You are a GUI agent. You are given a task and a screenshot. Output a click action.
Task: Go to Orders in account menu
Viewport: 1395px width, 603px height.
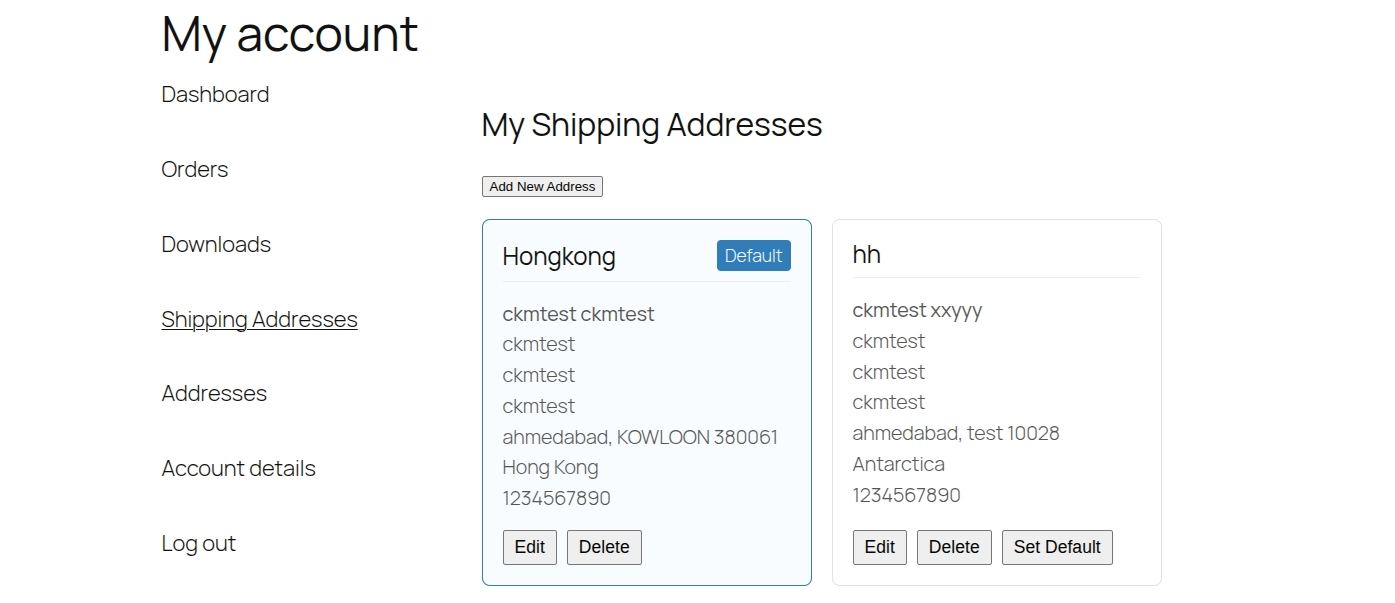(x=195, y=169)
